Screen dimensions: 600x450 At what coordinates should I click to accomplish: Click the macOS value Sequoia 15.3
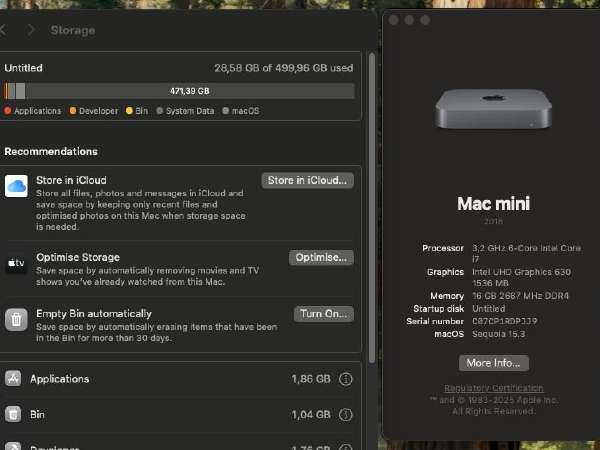[499, 334]
